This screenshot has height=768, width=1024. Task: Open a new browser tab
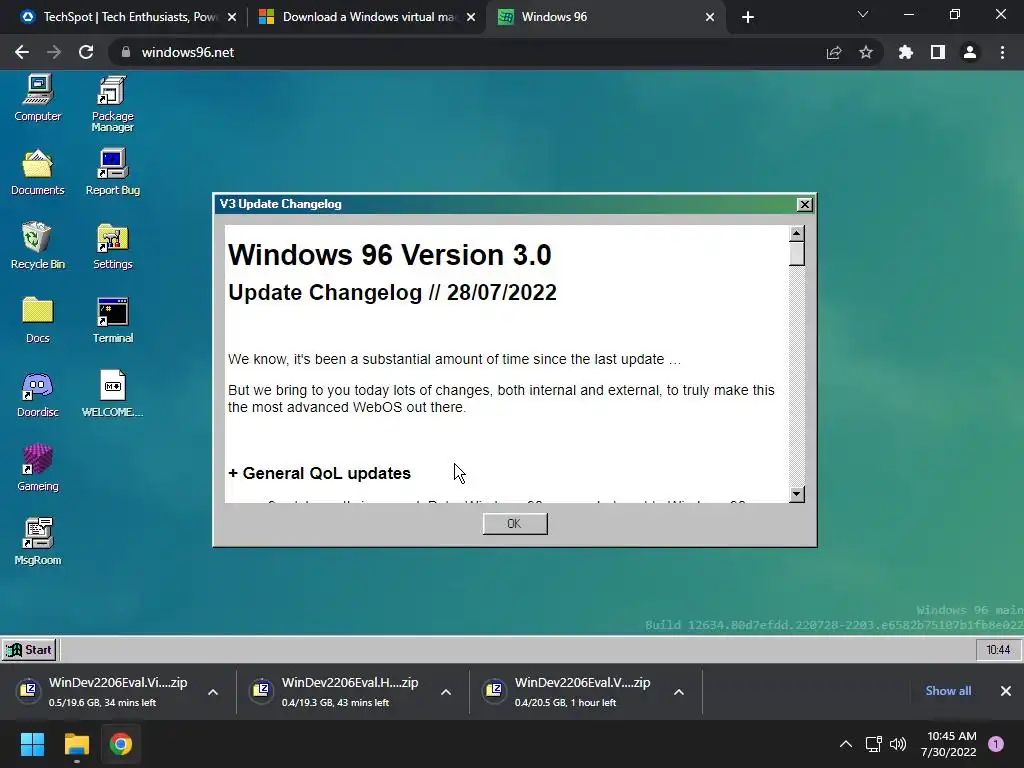(x=748, y=18)
